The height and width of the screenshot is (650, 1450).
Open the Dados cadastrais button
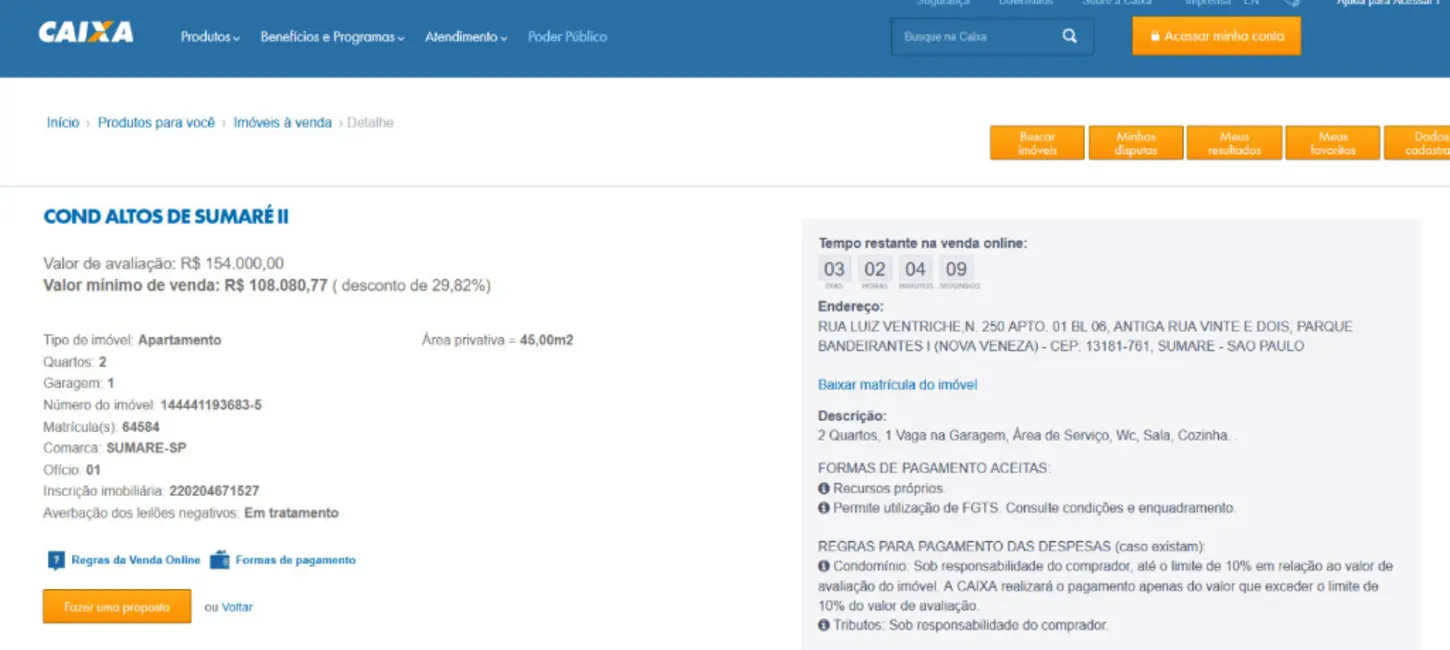[x=1418, y=143]
